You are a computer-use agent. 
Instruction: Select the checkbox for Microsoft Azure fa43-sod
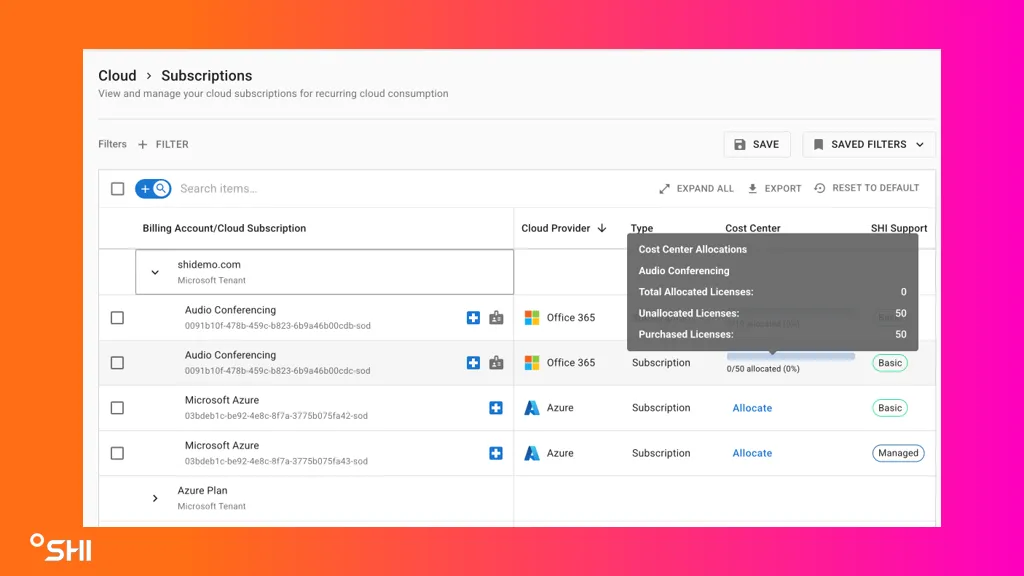tap(118, 453)
